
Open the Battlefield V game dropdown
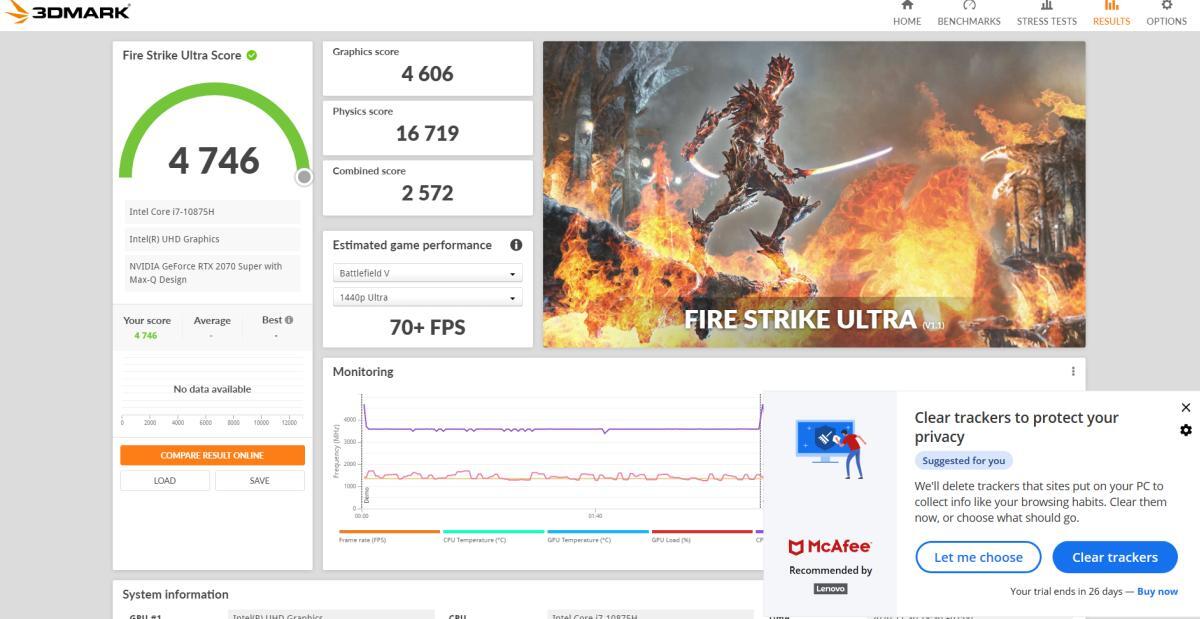click(428, 273)
